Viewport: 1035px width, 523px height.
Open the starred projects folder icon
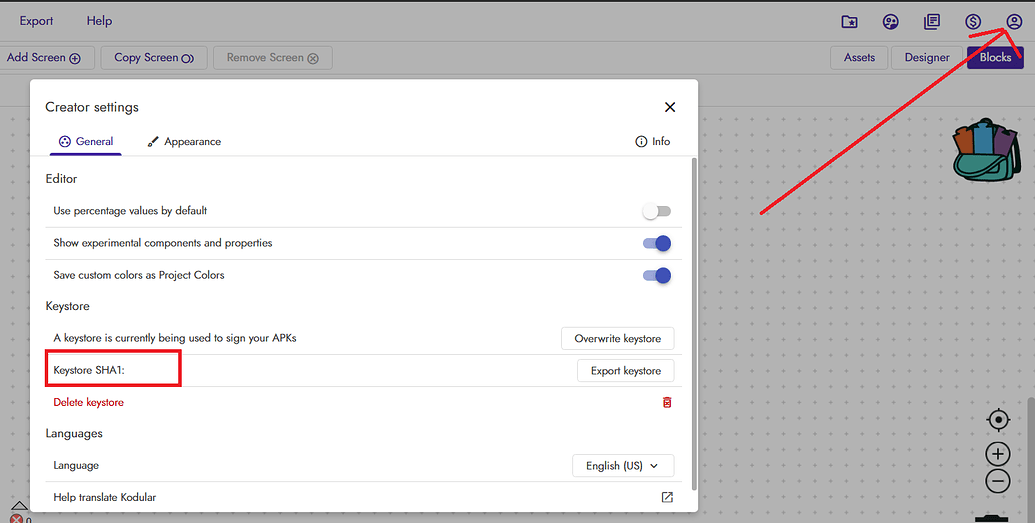tap(850, 22)
